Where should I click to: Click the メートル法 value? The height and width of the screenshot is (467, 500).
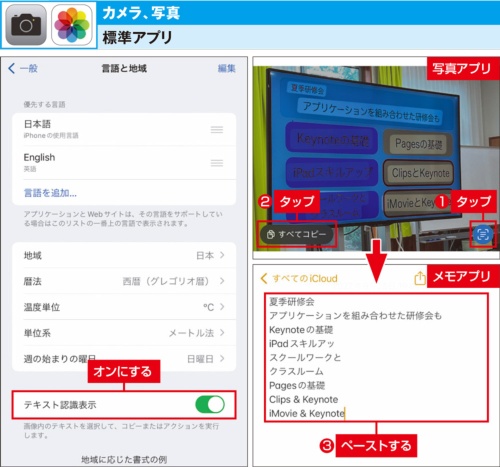coord(191,333)
